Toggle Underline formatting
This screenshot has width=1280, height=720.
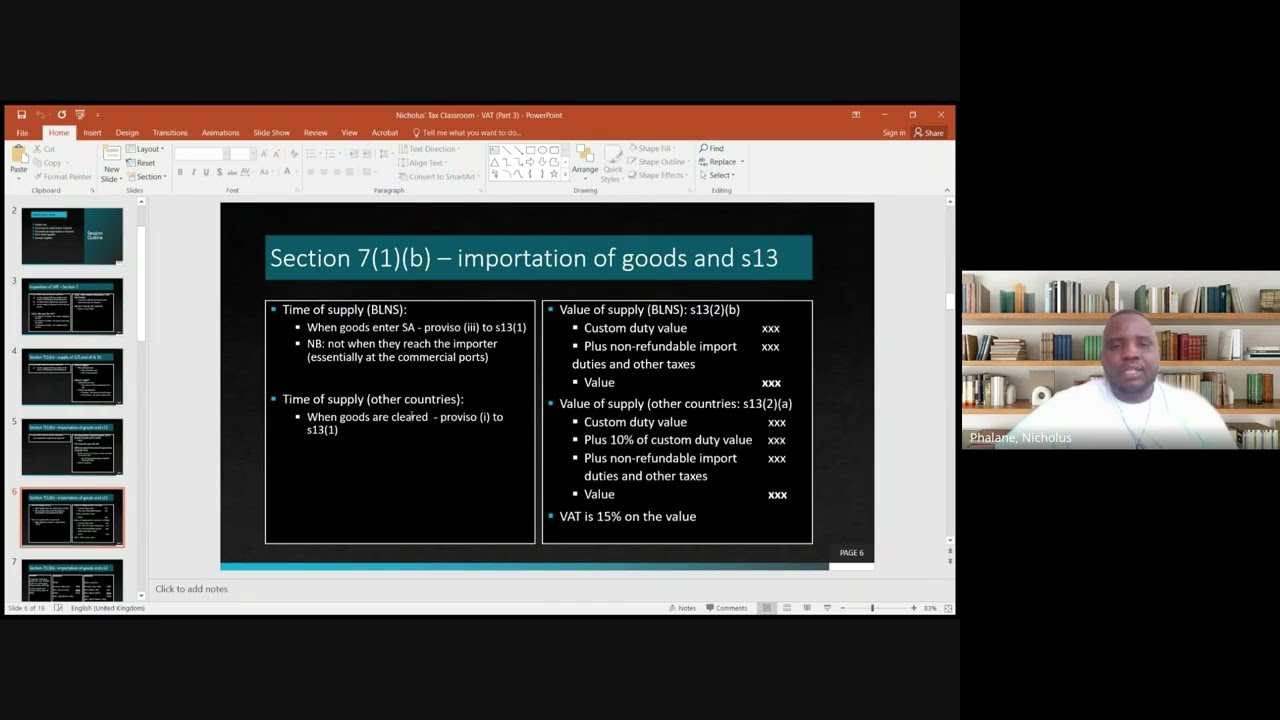tap(206, 172)
